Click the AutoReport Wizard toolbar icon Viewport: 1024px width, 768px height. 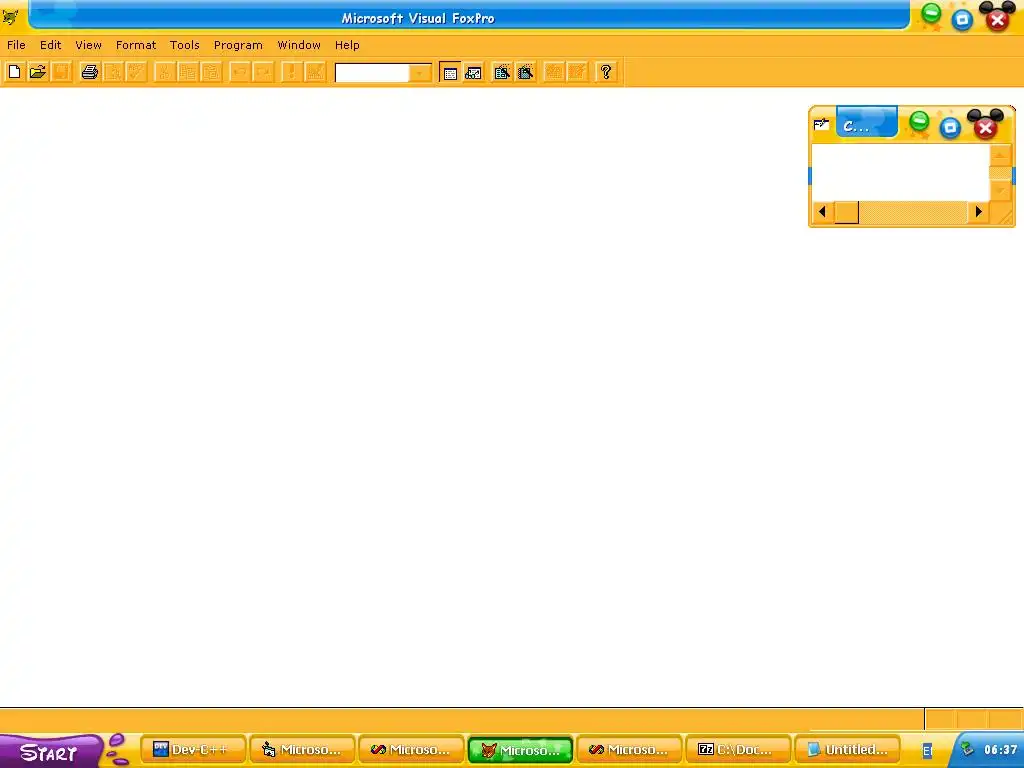point(577,72)
